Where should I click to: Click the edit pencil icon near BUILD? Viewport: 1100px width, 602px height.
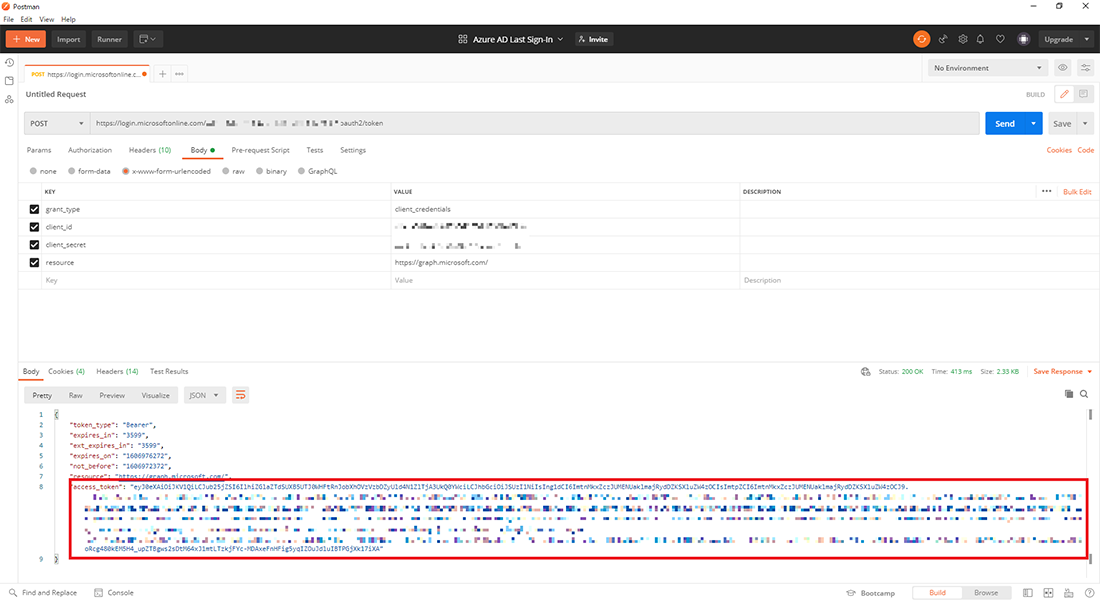pyautogui.click(x=1064, y=94)
